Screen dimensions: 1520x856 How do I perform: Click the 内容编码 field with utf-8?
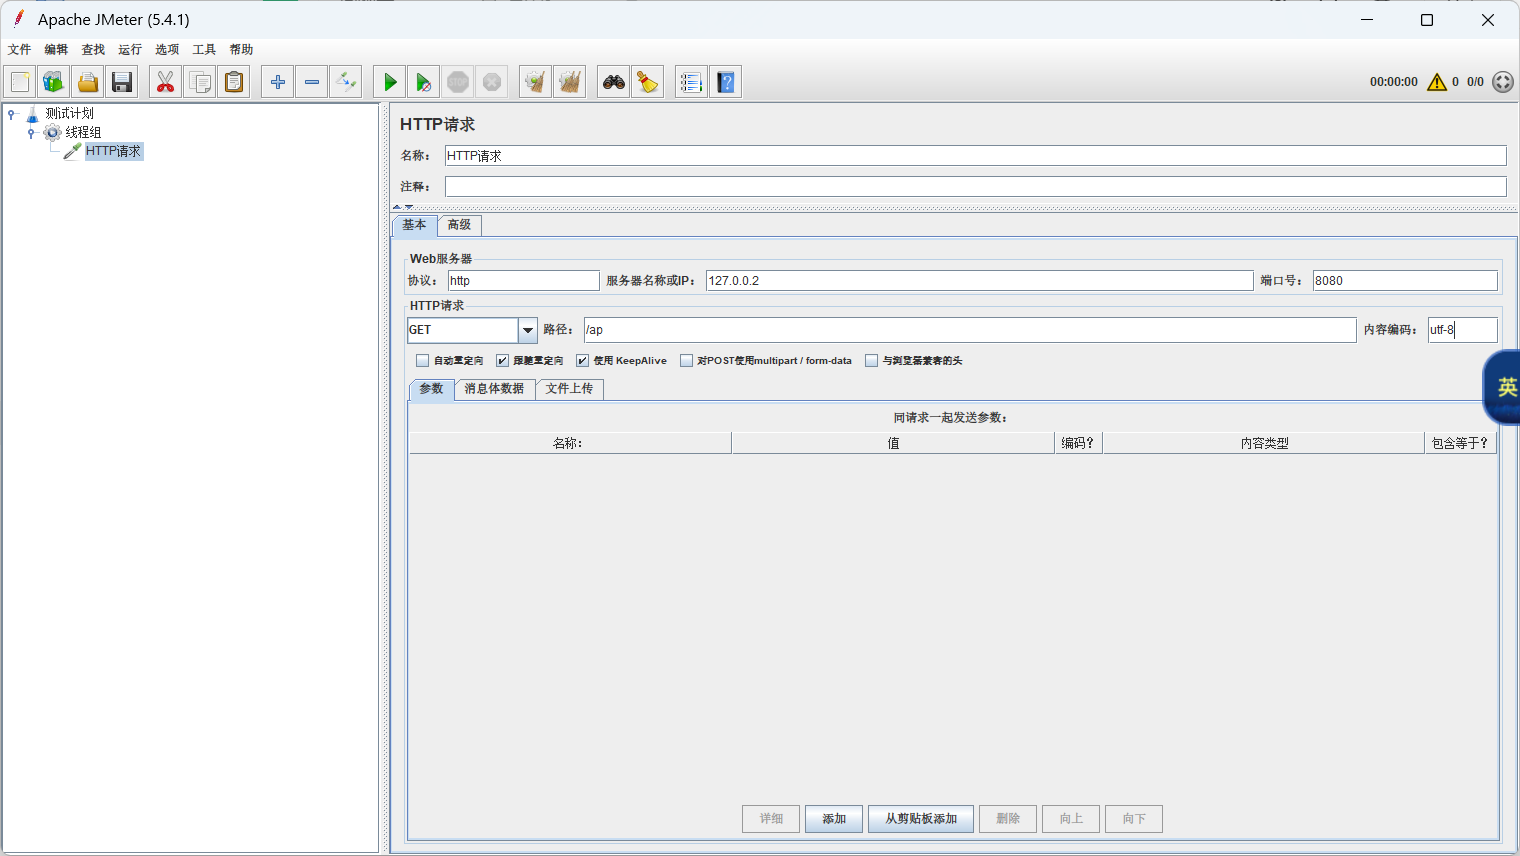click(1462, 330)
